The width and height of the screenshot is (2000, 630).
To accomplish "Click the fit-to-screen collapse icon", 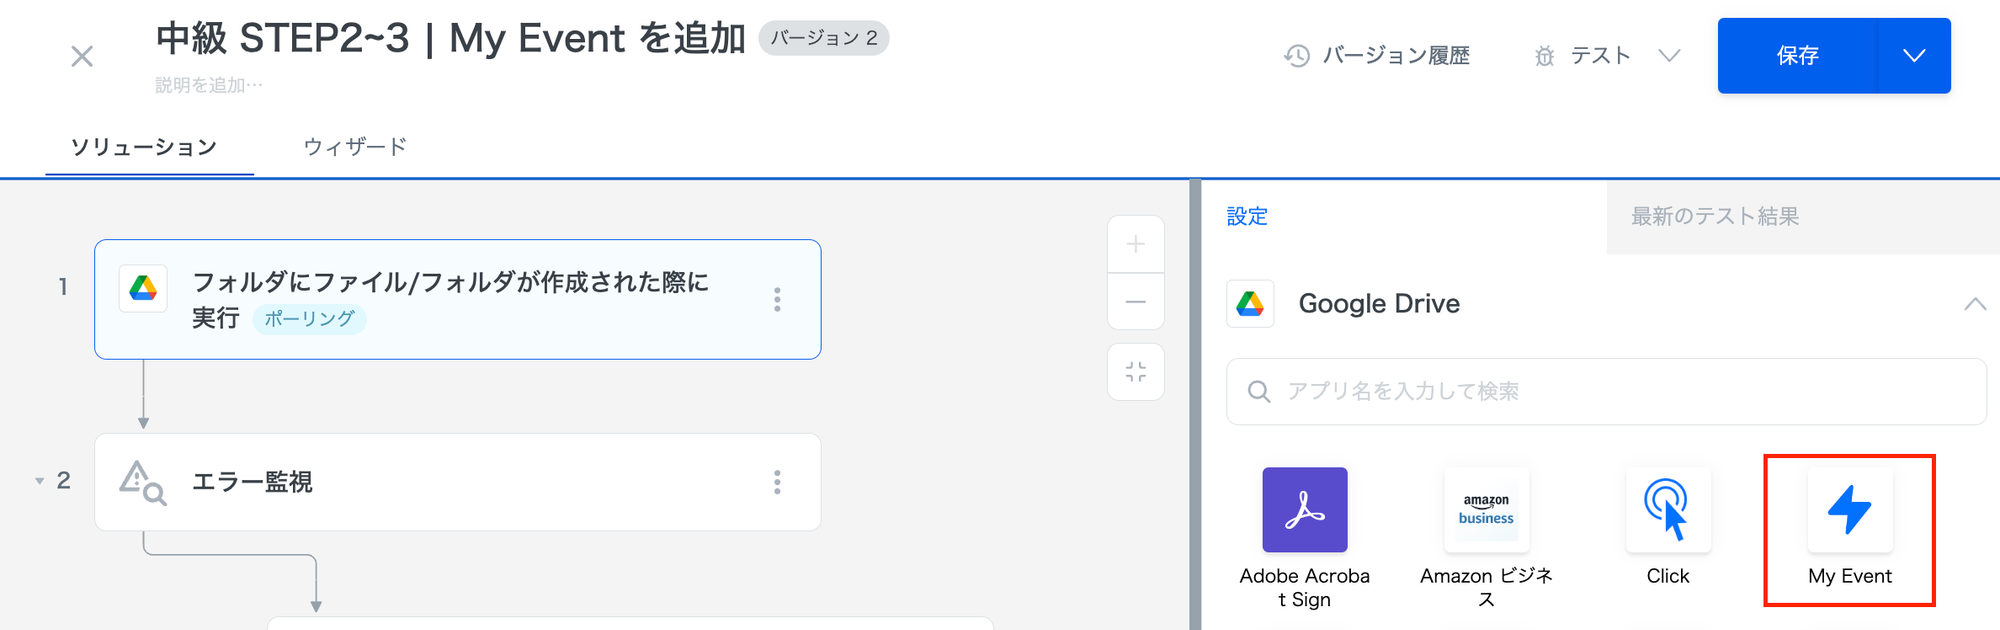I will click(x=1136, y=372).
